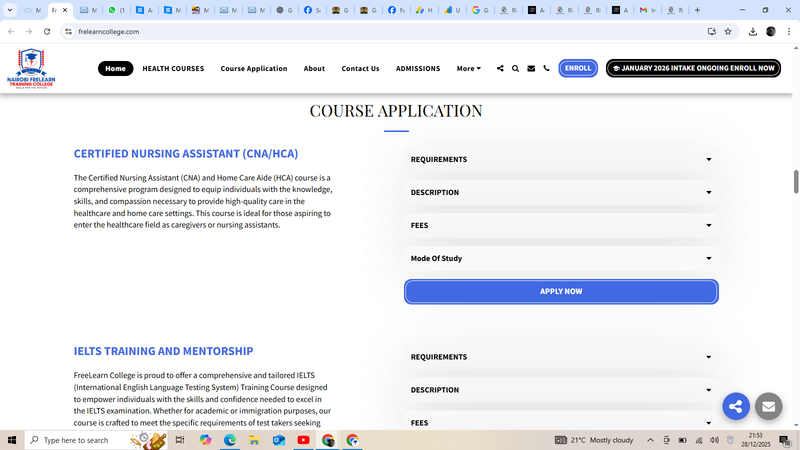Expand the CNA Fees accordion

560,226
